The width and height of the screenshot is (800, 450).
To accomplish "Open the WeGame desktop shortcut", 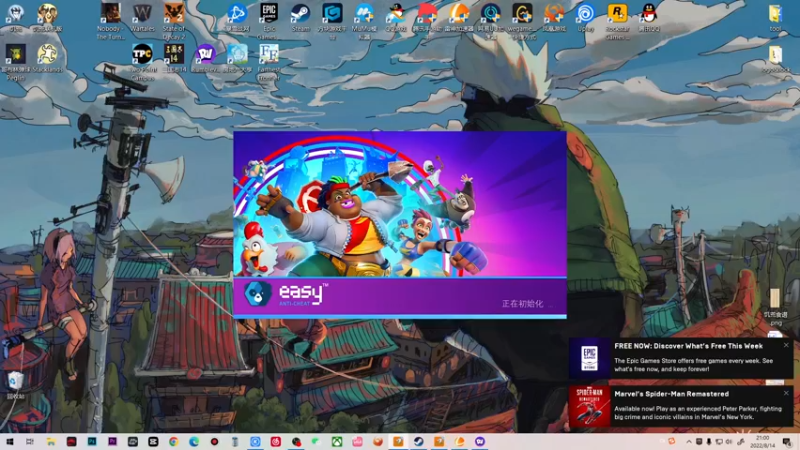I will pyautogui.click(x=522, y=20).
